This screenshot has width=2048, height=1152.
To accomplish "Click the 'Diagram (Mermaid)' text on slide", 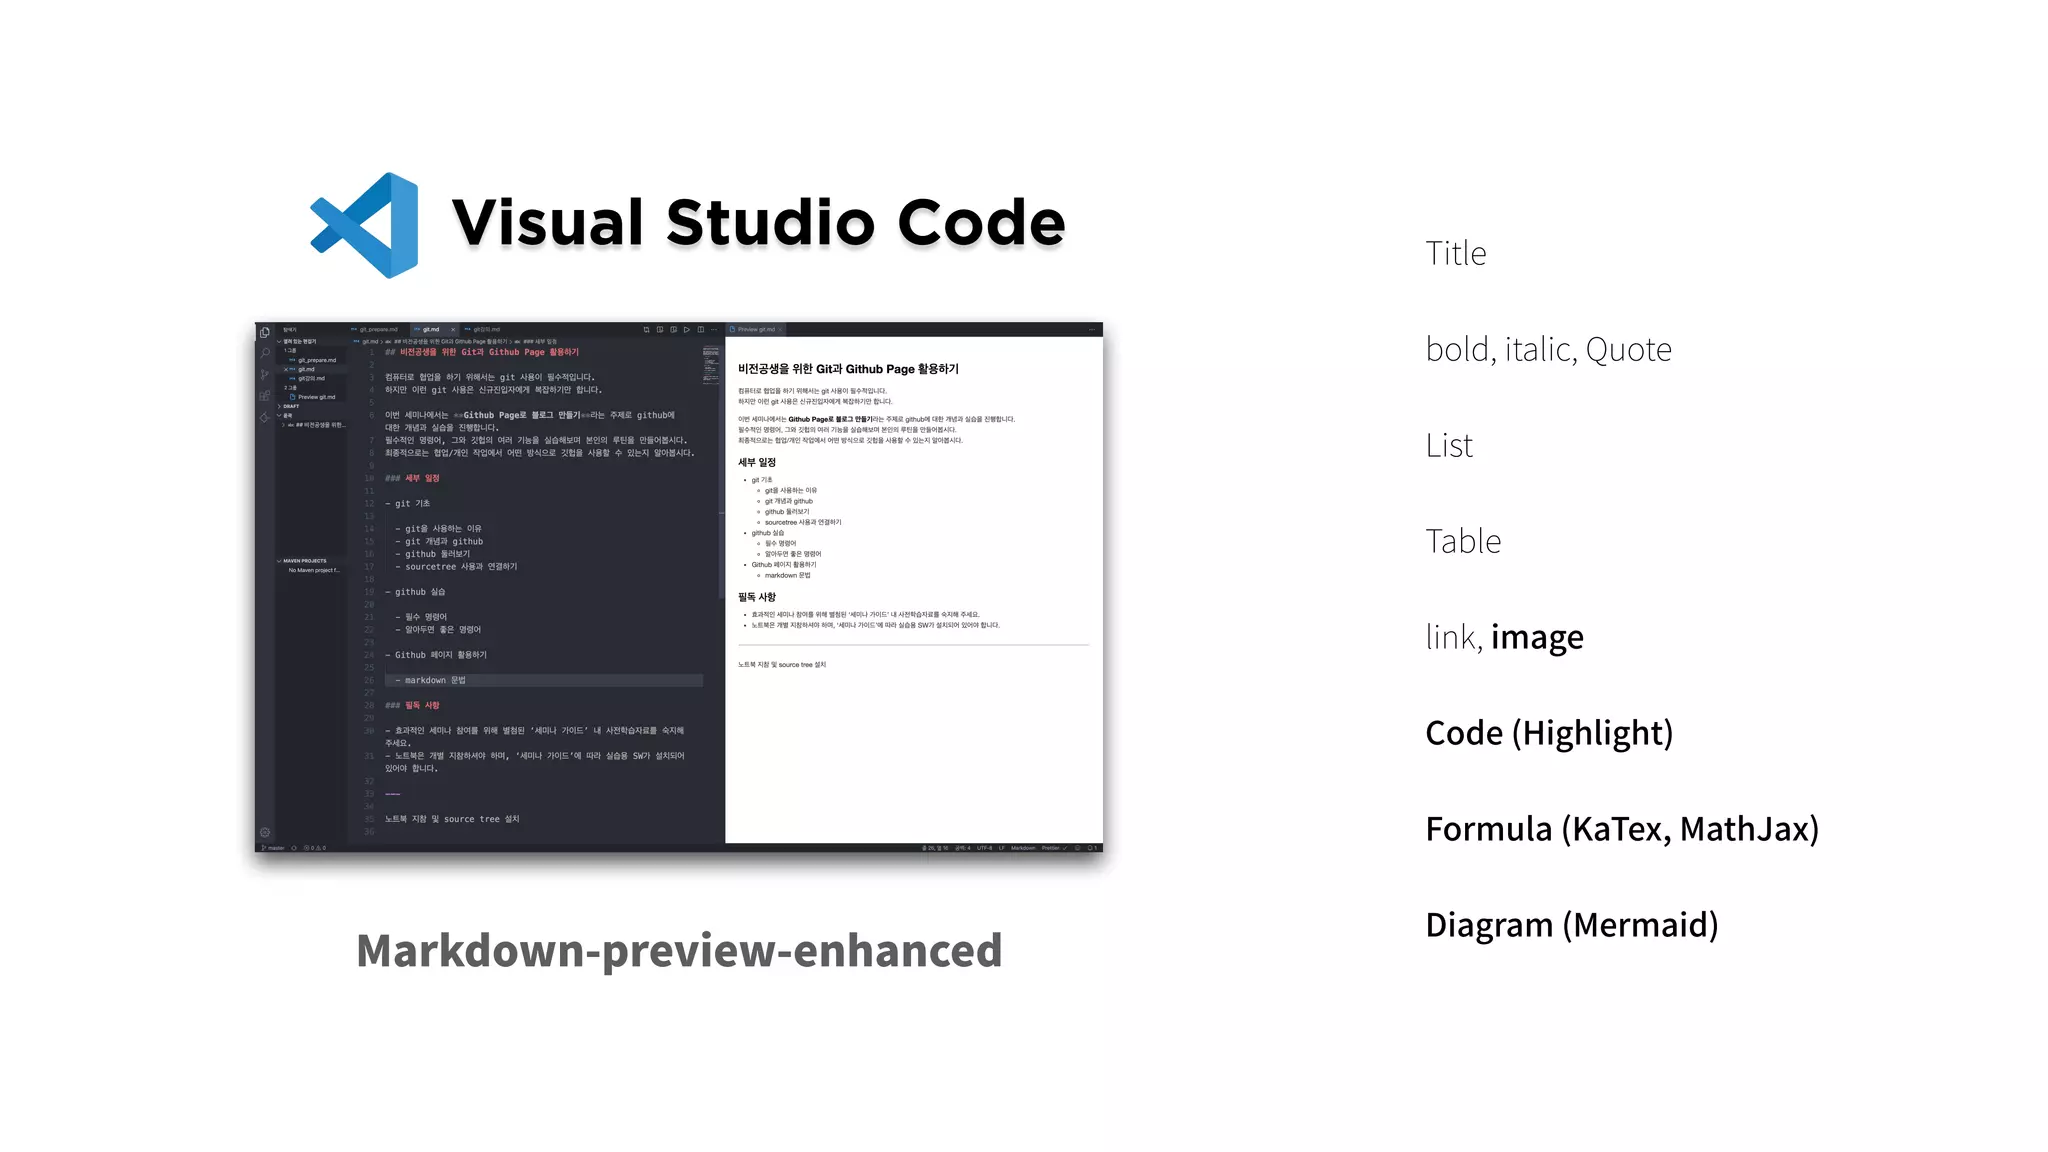I will [x=1571, y=925].
